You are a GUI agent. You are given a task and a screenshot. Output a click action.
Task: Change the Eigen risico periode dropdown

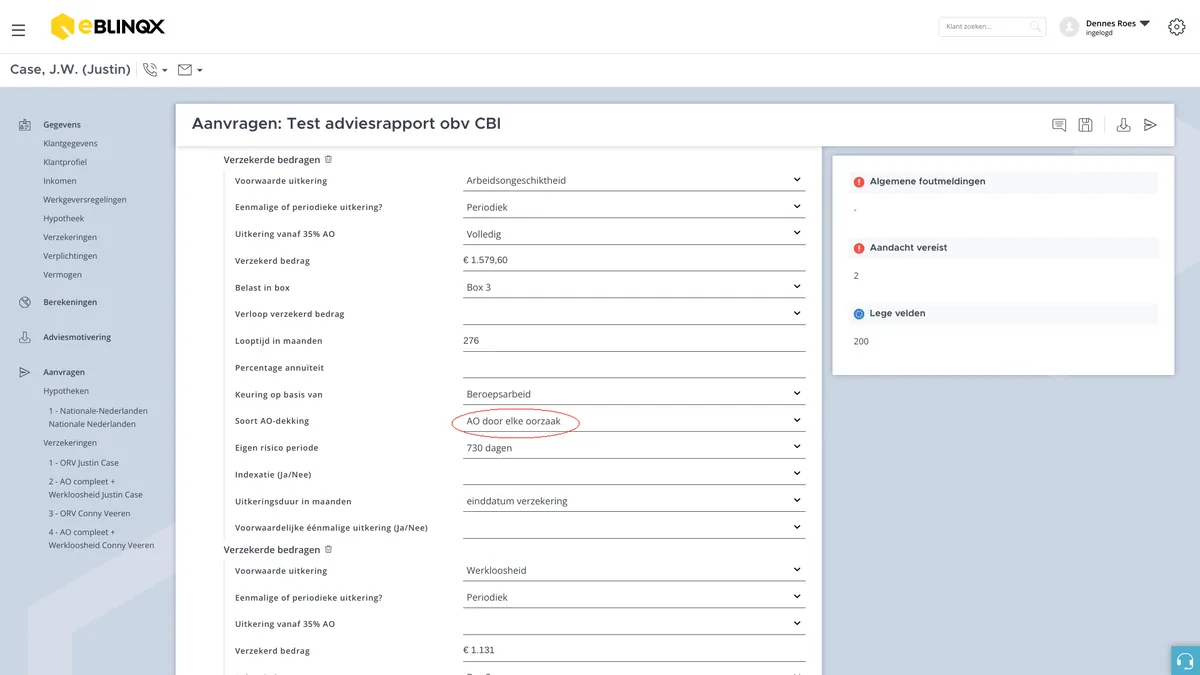(x=634, y=448)
